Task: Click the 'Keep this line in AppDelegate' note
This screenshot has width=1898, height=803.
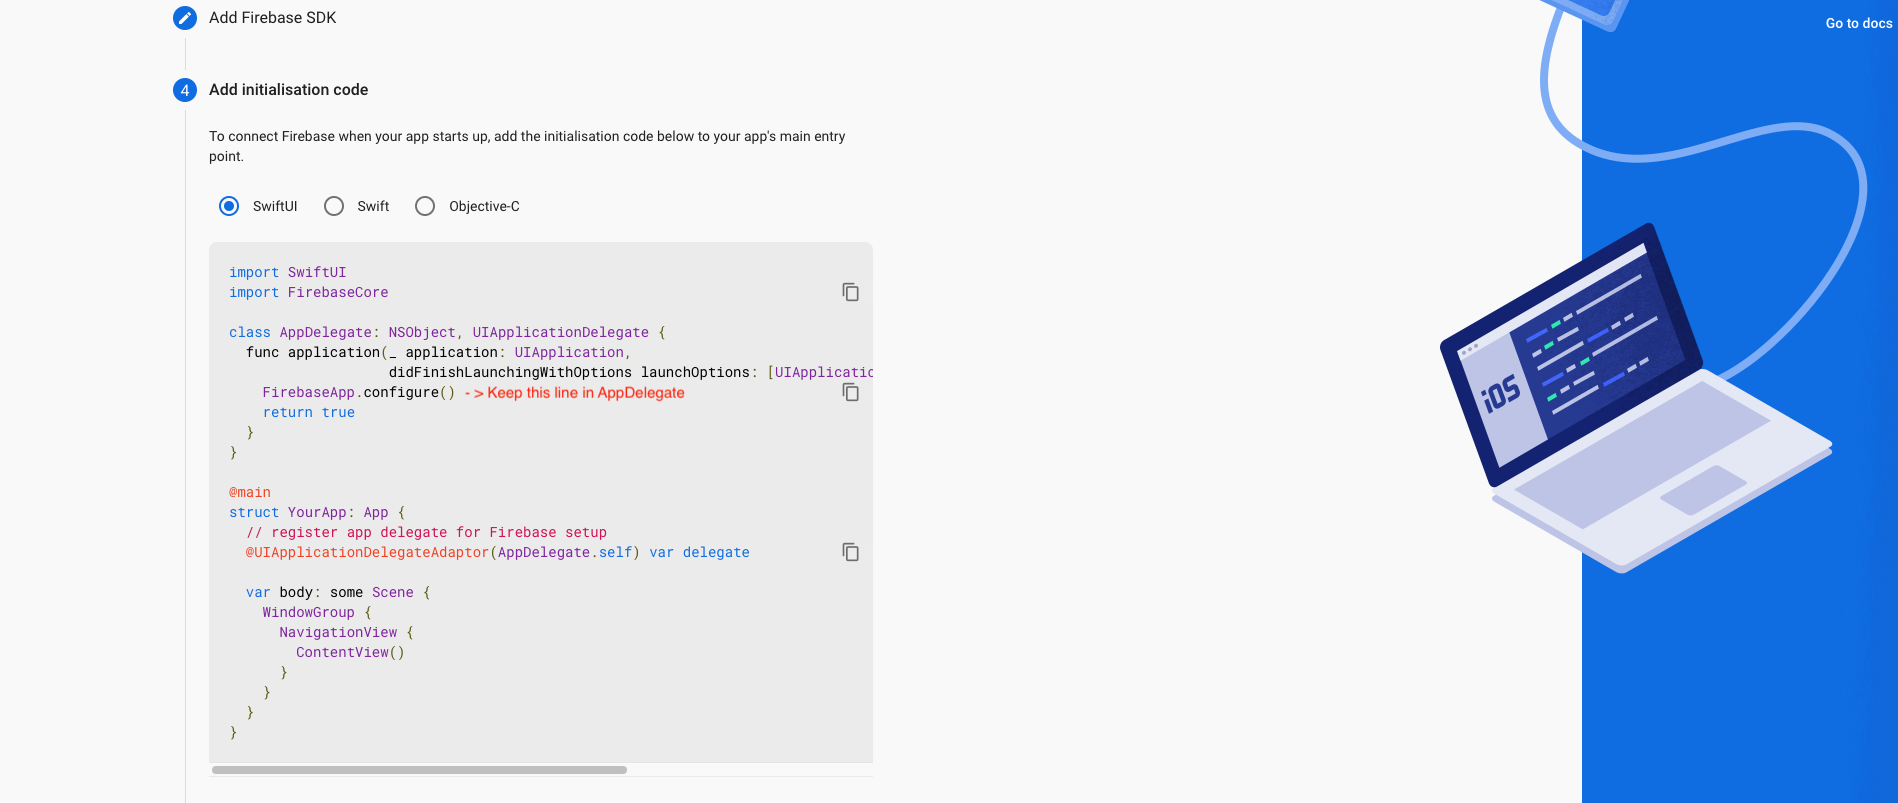Action: pyautogui.click(x=575, y=392)
